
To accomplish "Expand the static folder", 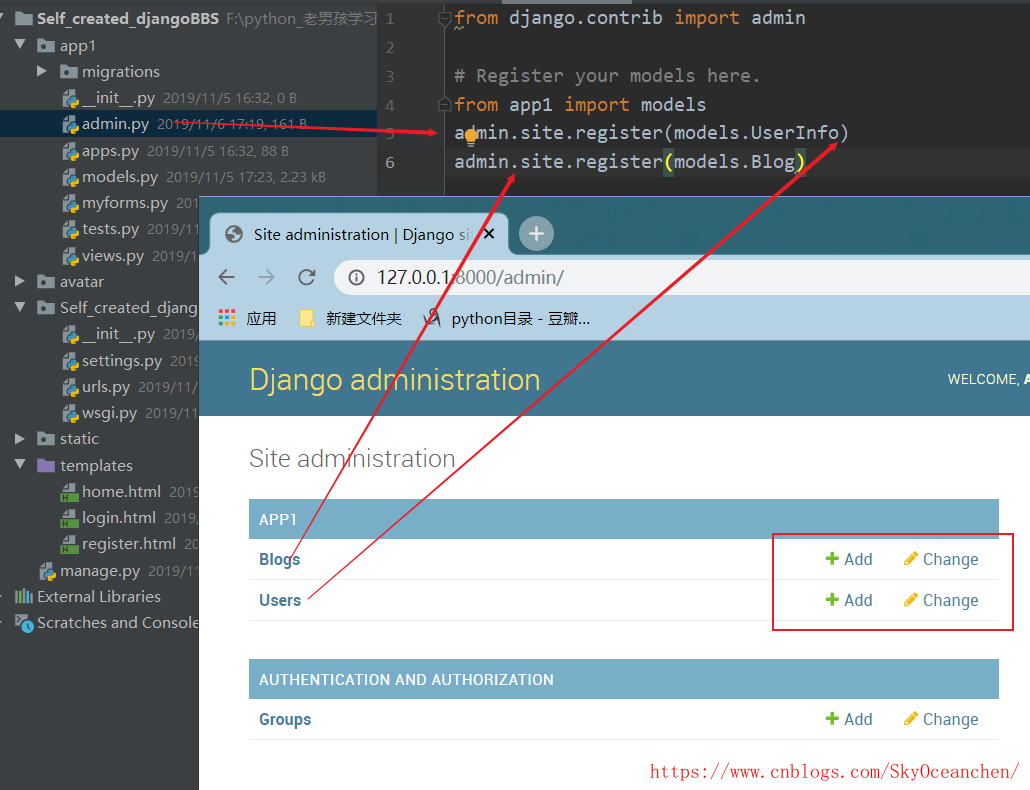I will pos(20,439).
